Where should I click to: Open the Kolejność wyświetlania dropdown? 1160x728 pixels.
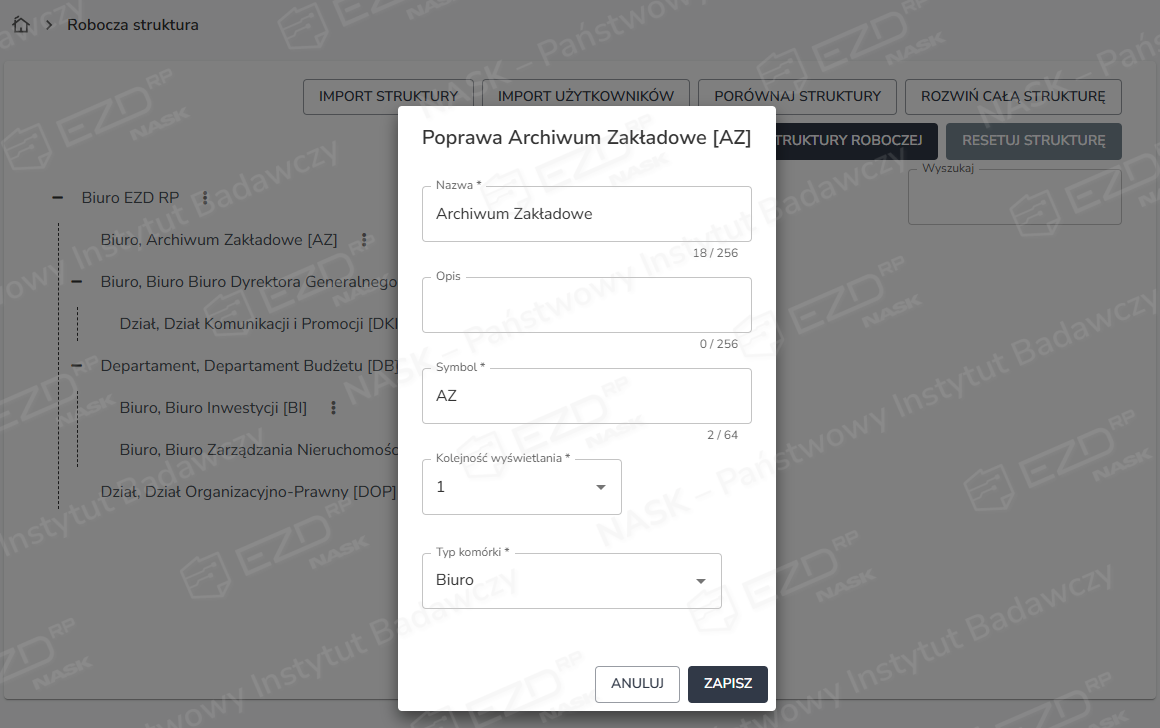click(x=521, y=487)
